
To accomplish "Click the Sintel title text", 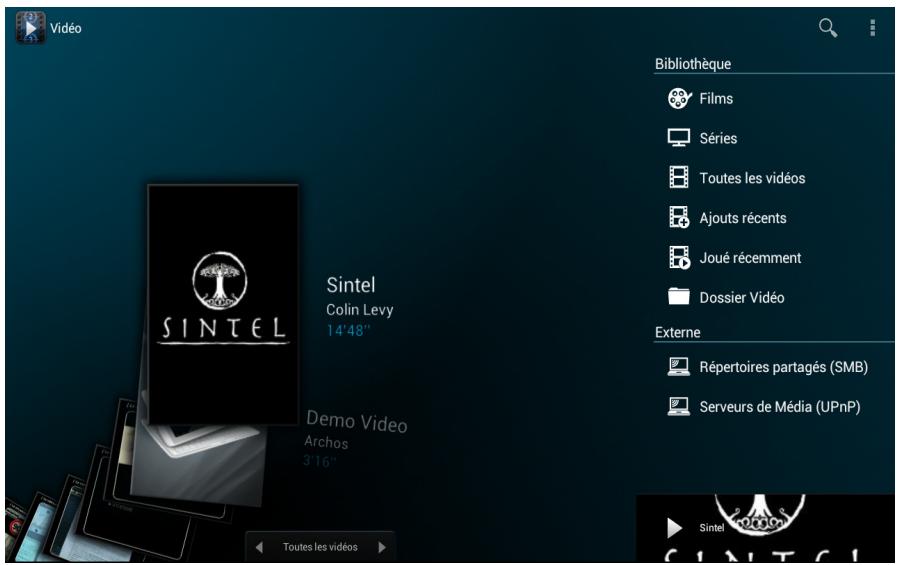I will [x=350, y=285].
